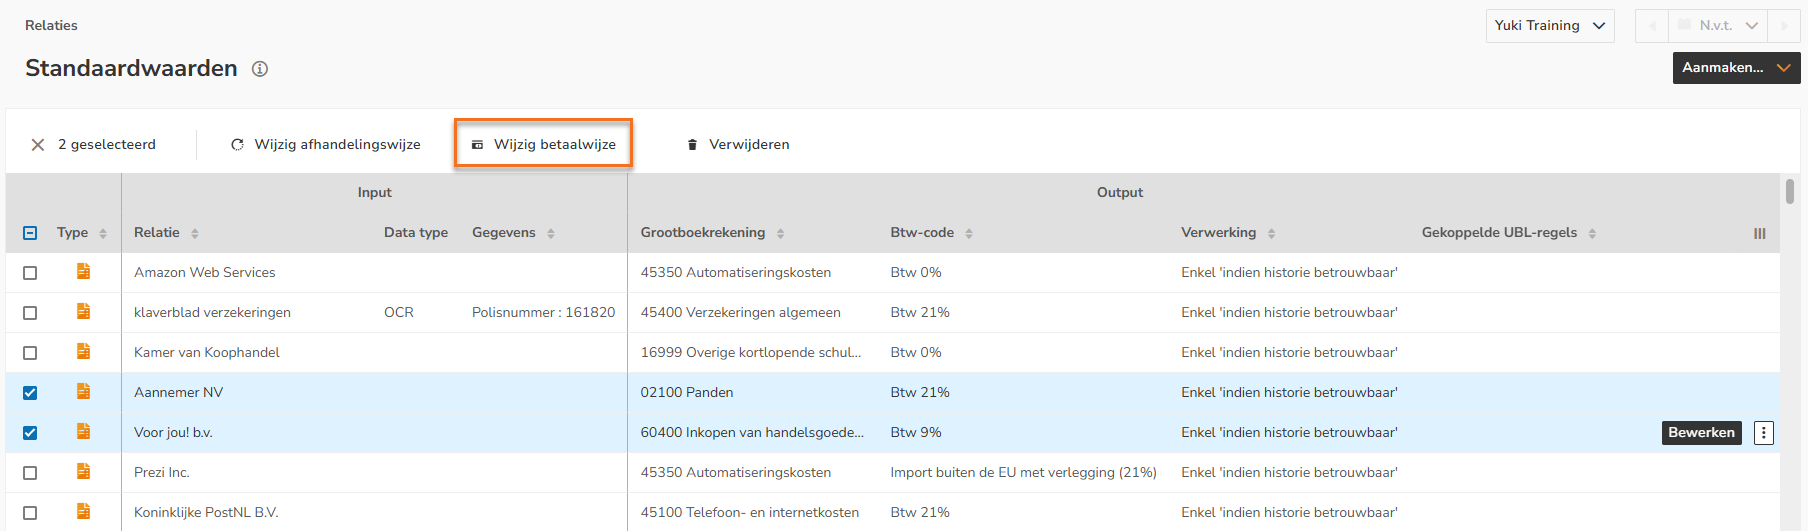
Task: Click the three-dot menu on Voor jou! row
Action: click(1763, 433)
